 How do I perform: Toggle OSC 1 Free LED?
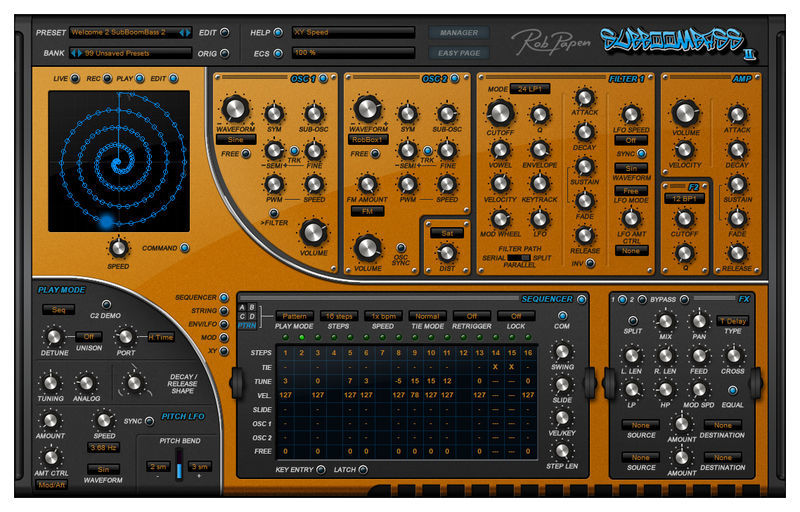point(246,153)
